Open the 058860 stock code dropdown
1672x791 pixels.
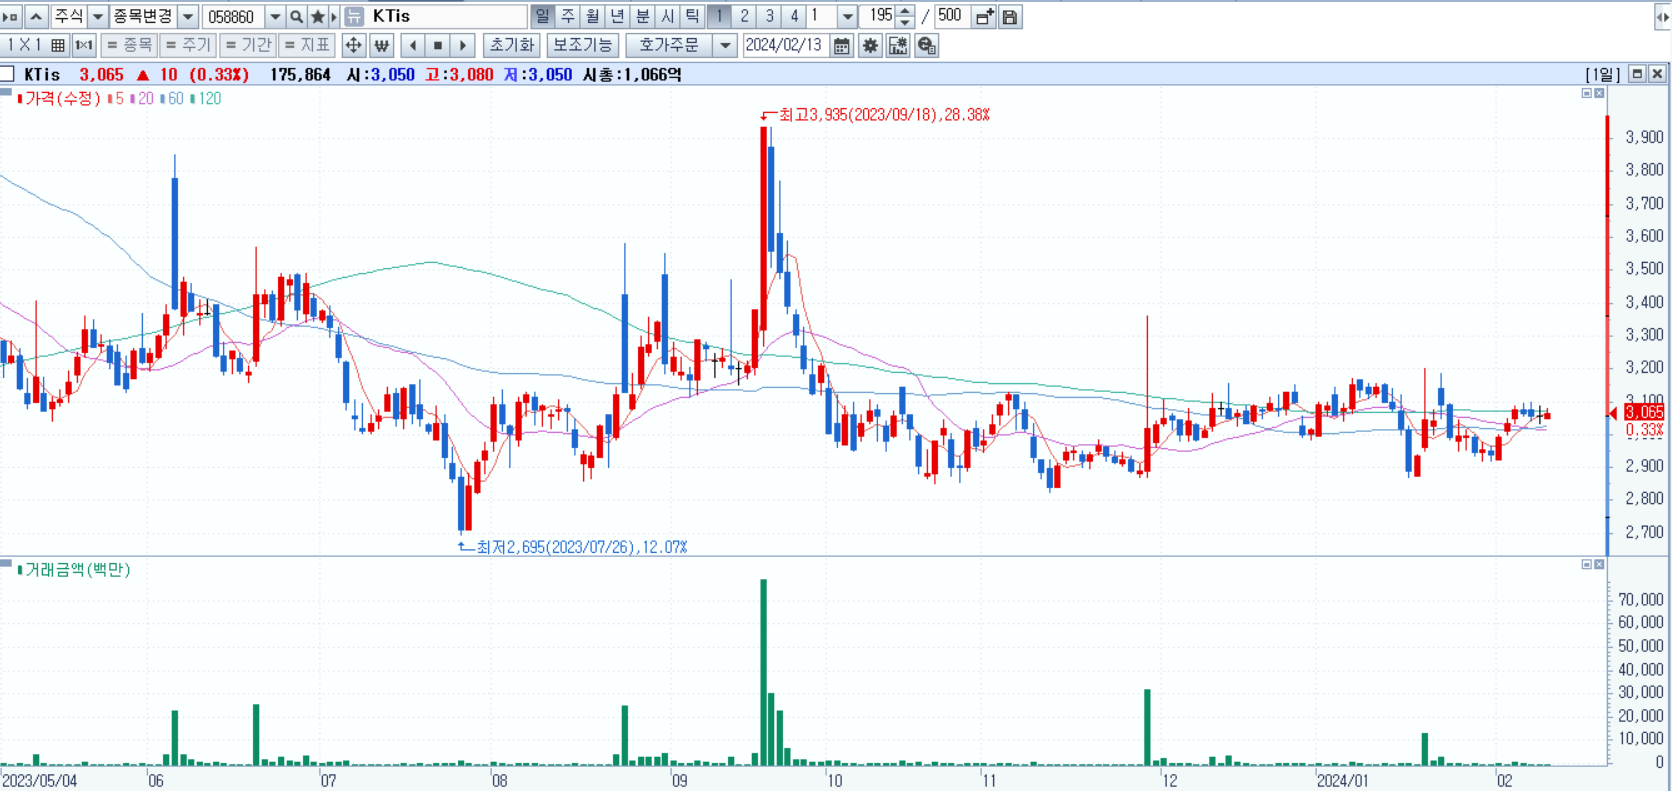[275, 17]
